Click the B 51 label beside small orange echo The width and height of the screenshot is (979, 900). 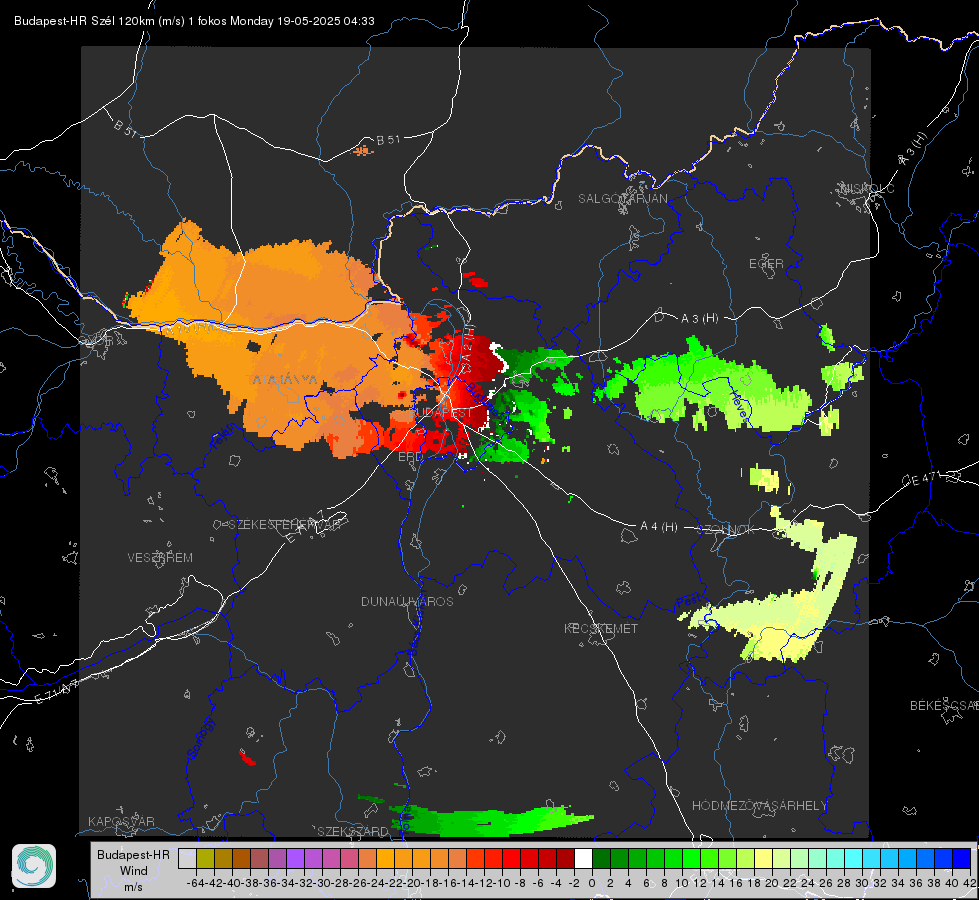pyautogui.click(x=388, y=140)
